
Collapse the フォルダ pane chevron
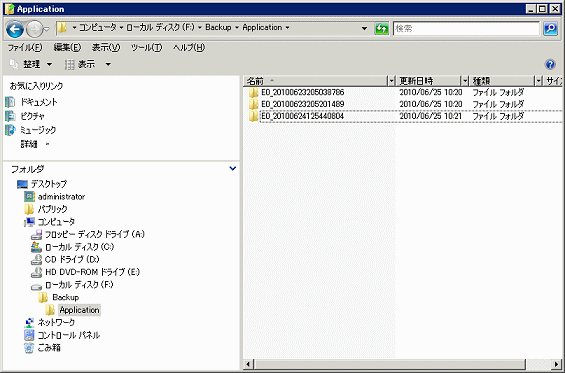click(x=233, y=168)
